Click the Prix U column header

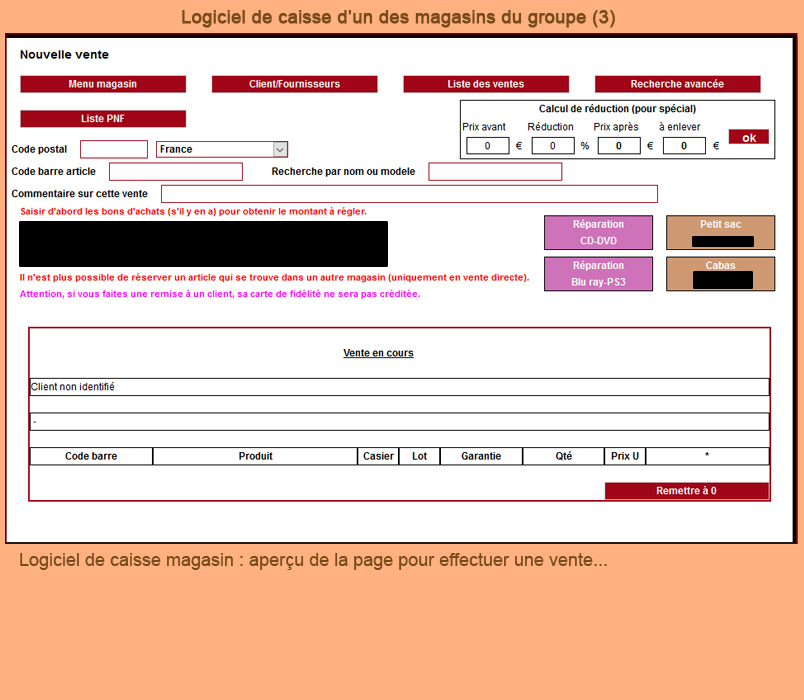click(625, 456)
